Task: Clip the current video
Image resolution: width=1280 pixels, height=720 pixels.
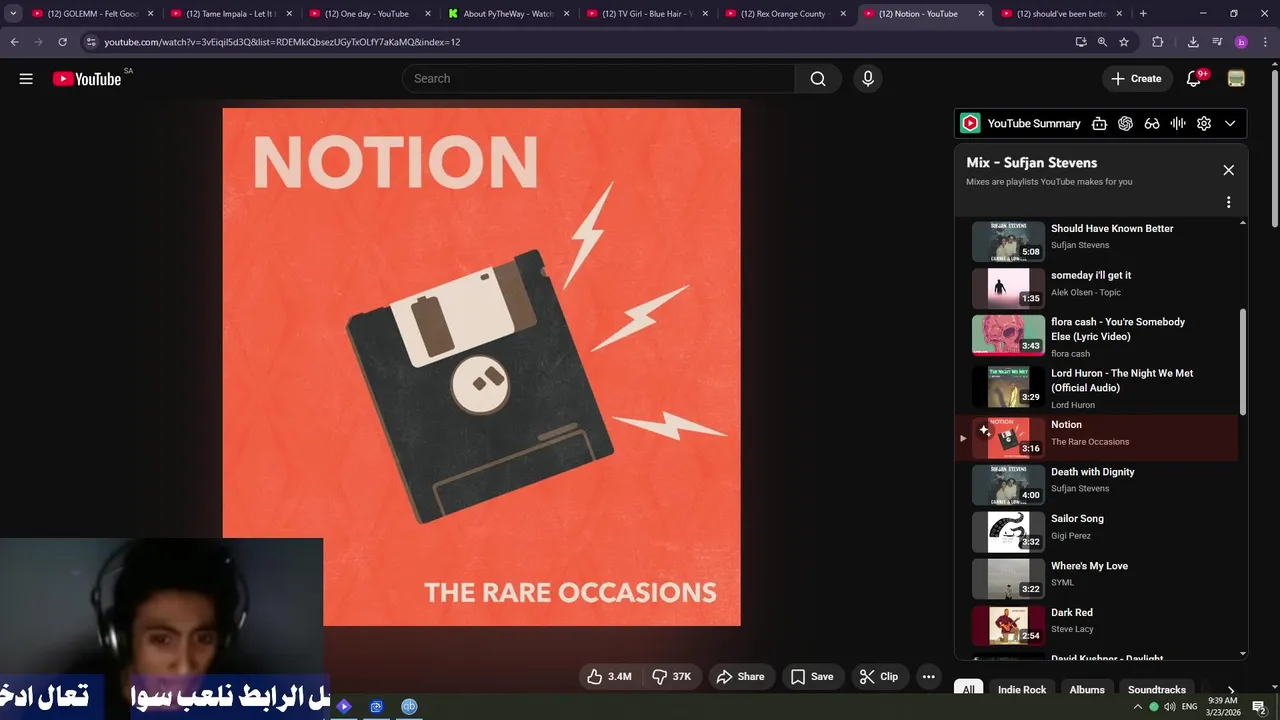Action: (879, 677)
